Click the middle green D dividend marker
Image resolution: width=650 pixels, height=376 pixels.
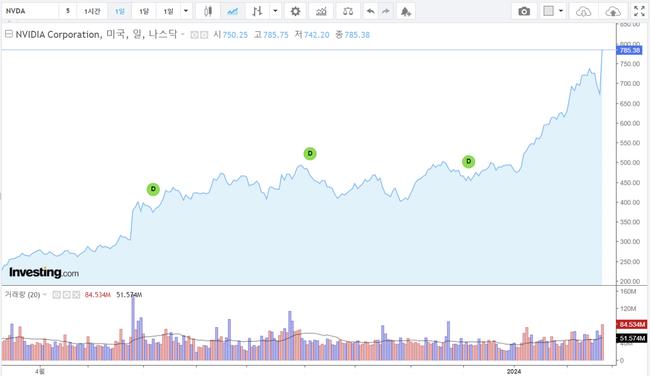coord(310,154)
